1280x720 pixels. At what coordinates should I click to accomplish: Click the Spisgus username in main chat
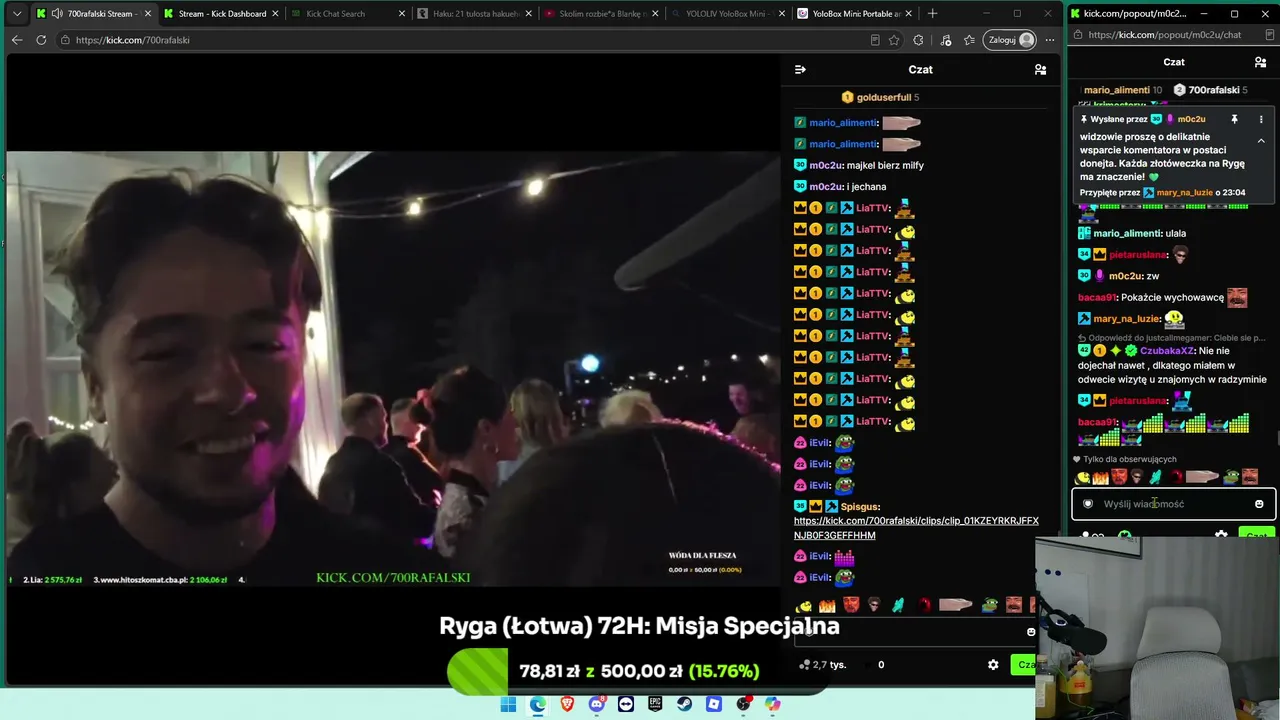pyautogui.click(x=860, y=507)
